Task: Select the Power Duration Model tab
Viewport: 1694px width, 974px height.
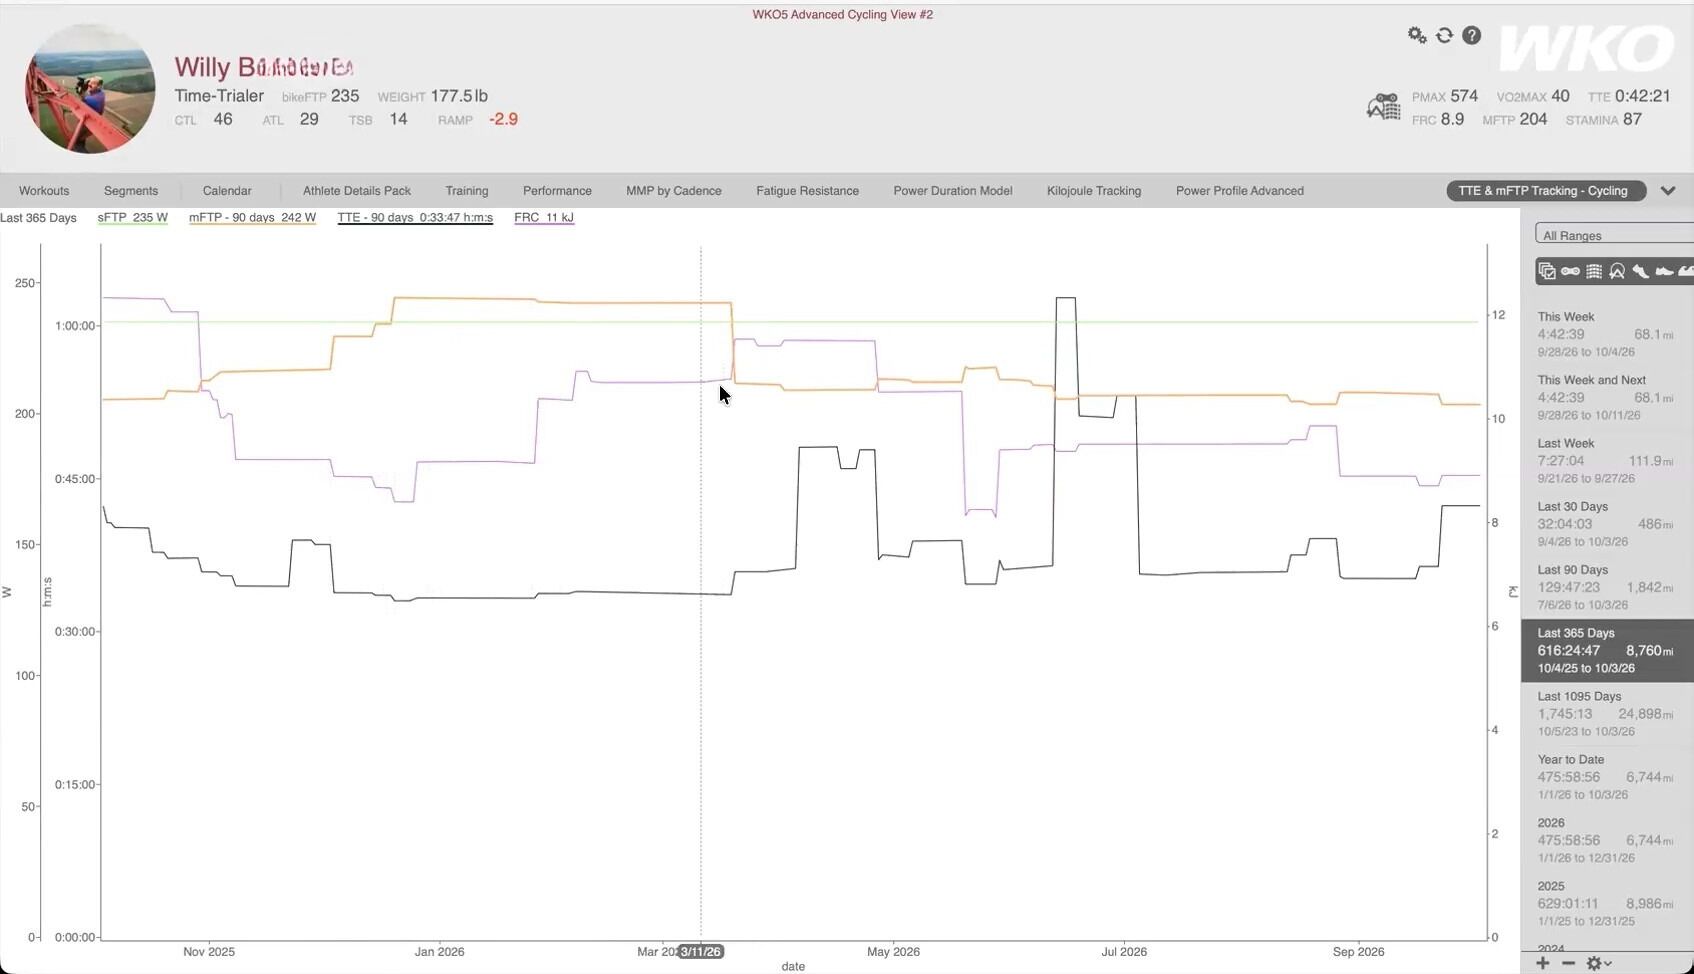Action: (x=953, y=191)
